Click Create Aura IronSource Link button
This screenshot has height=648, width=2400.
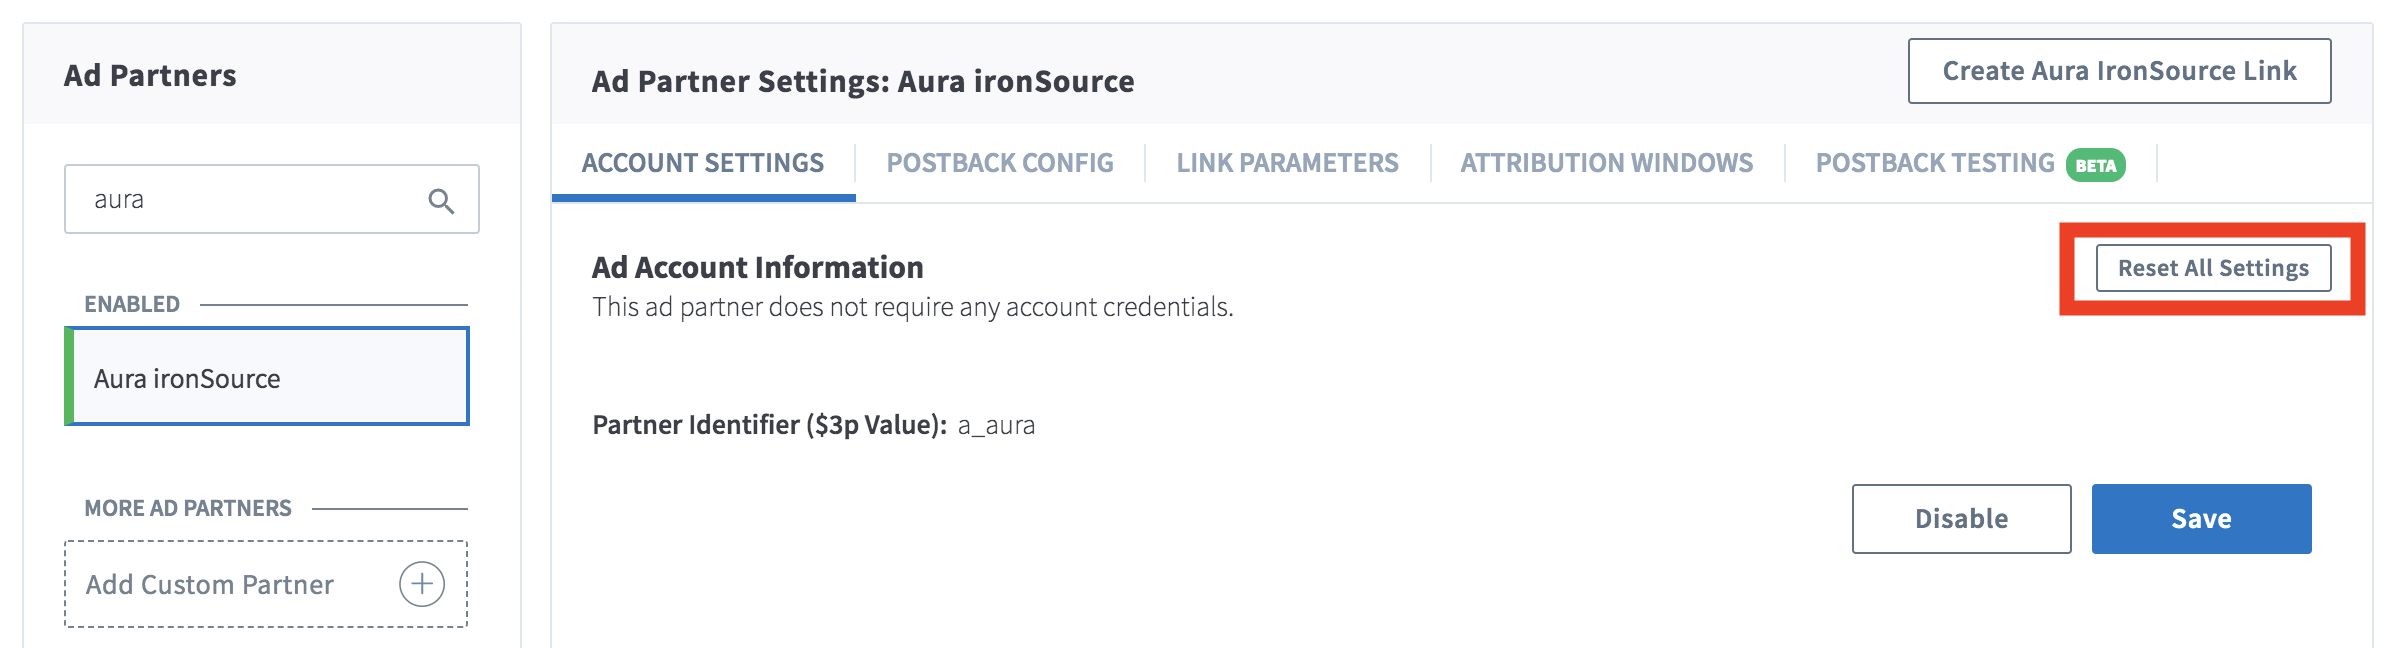2119,71
